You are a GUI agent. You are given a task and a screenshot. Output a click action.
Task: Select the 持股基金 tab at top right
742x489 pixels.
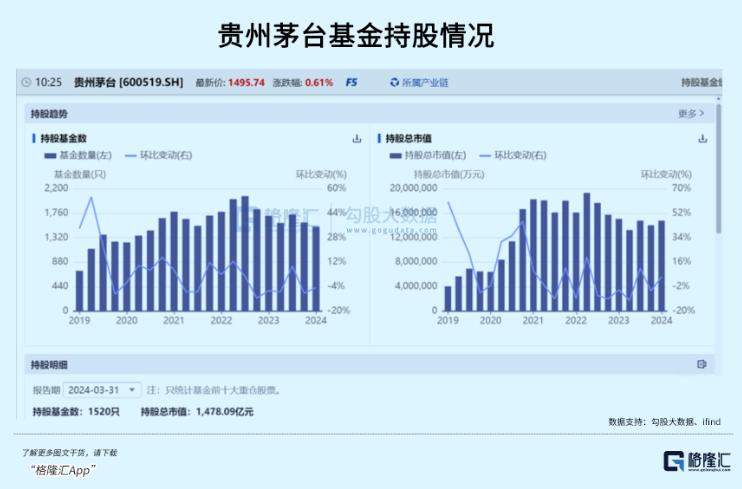coord(701,82)
